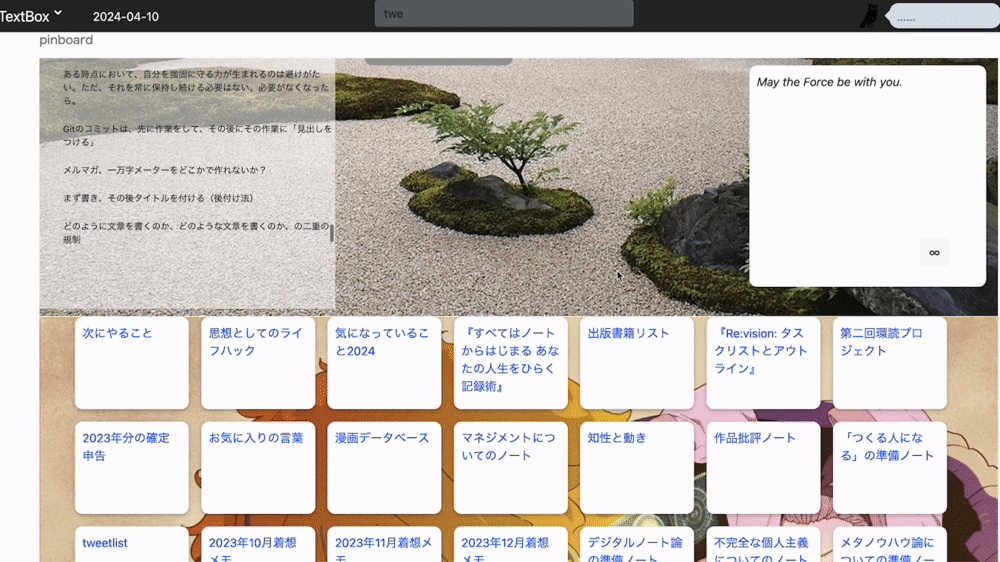The width and height of the screenshot is (1000, 562).
Task: Open the 第二回環読プロジェクト card
Action: (890, 363)
